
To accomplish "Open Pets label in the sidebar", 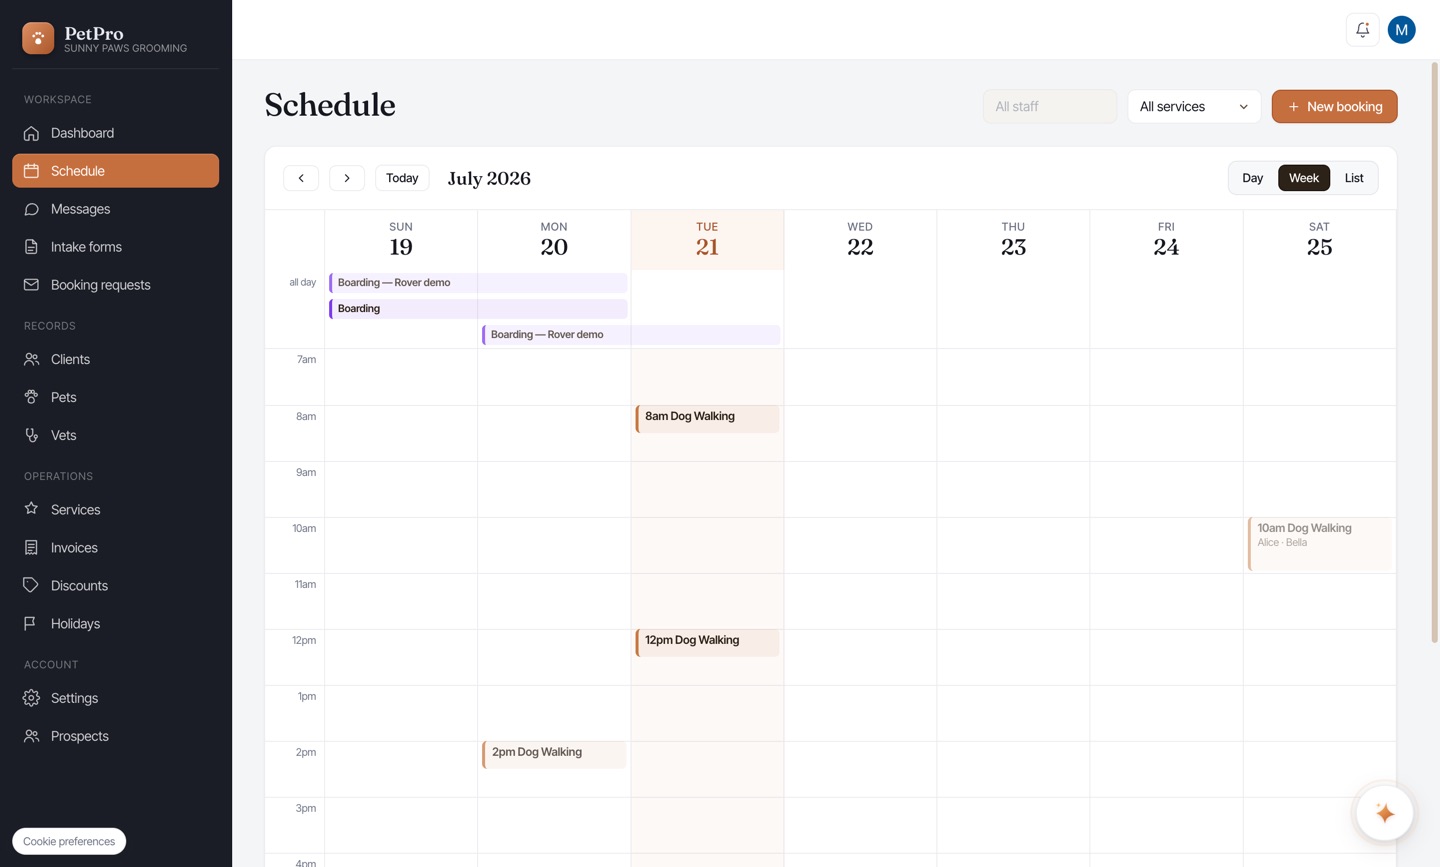I will tap(63, 397).
